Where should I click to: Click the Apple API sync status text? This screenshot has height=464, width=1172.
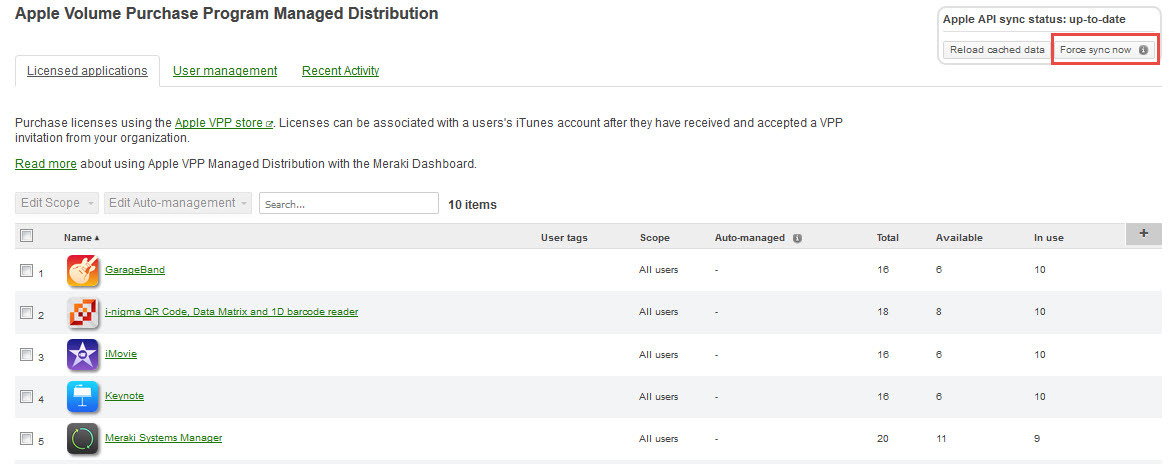click(x=1034, y=20)
